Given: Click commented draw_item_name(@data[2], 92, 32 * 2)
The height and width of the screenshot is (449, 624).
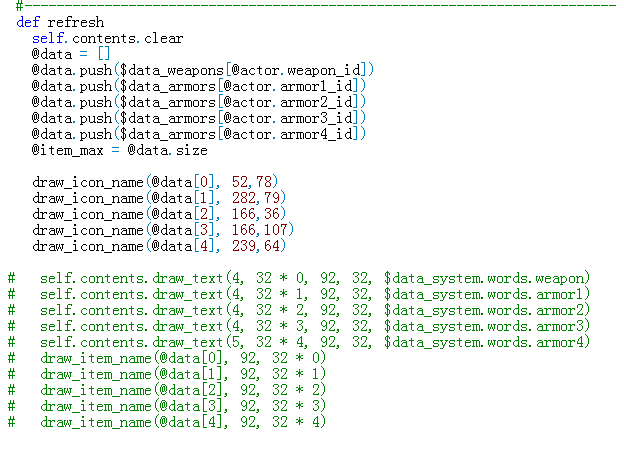Looking at the screenshot, I should [167, 390].
